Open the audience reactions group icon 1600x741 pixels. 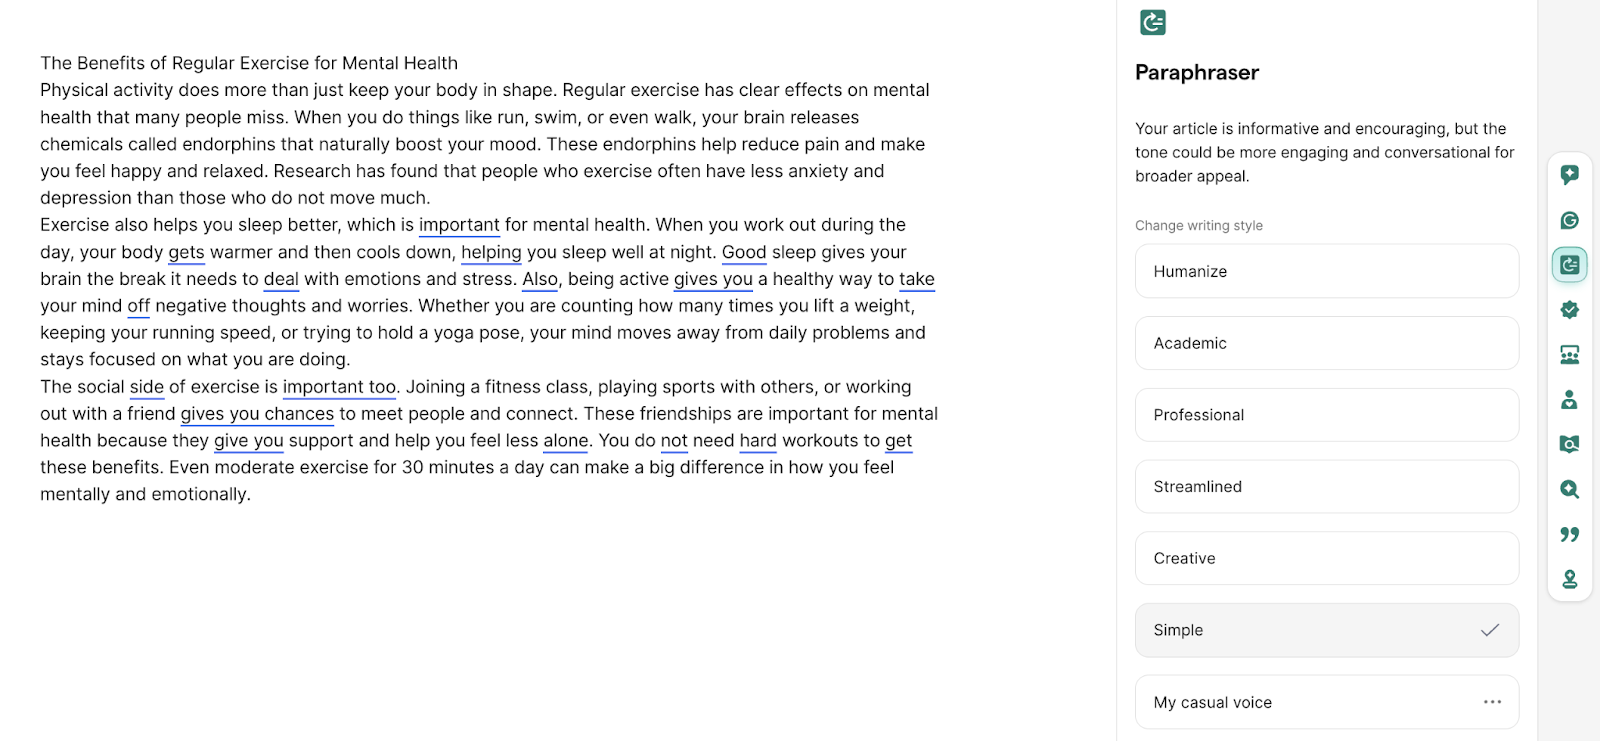click(1569, 355)
